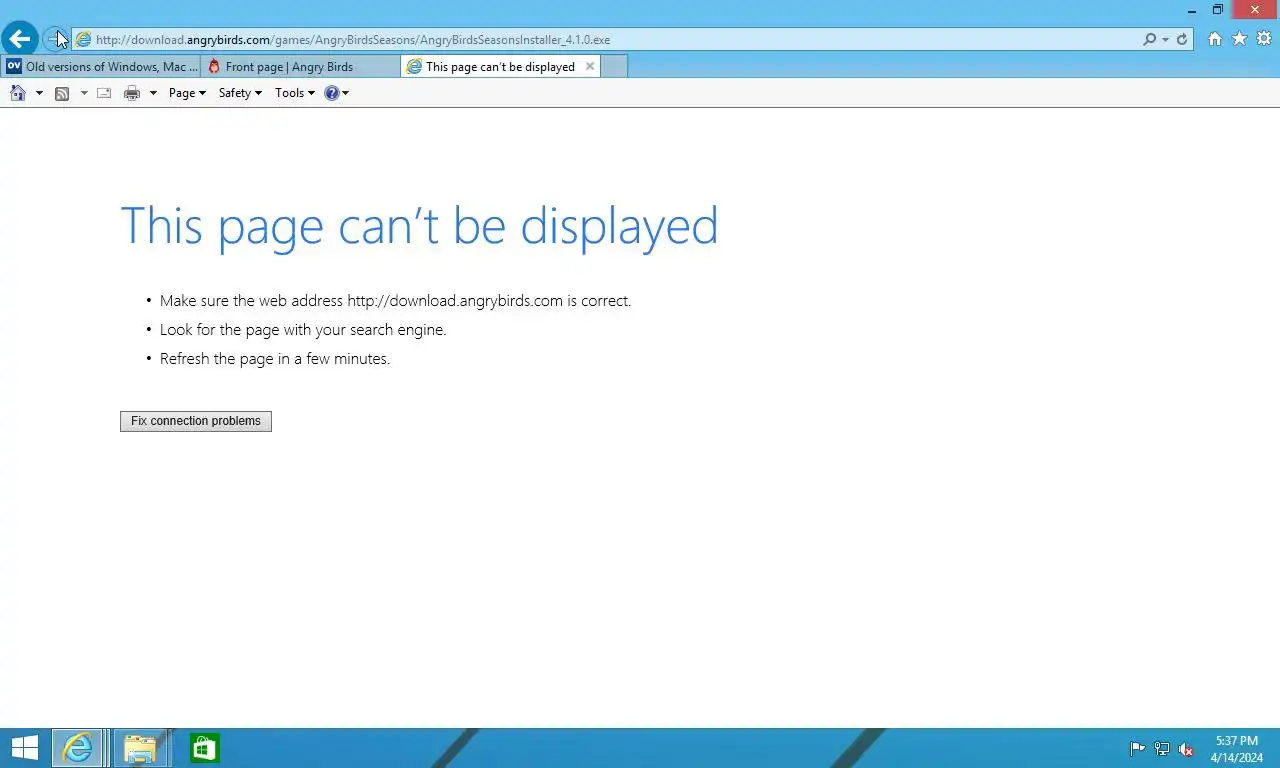Viewport: 1280px width, 768px height.
Task: Expand the feeds dropdown arrow
Action: pos(84,93)
